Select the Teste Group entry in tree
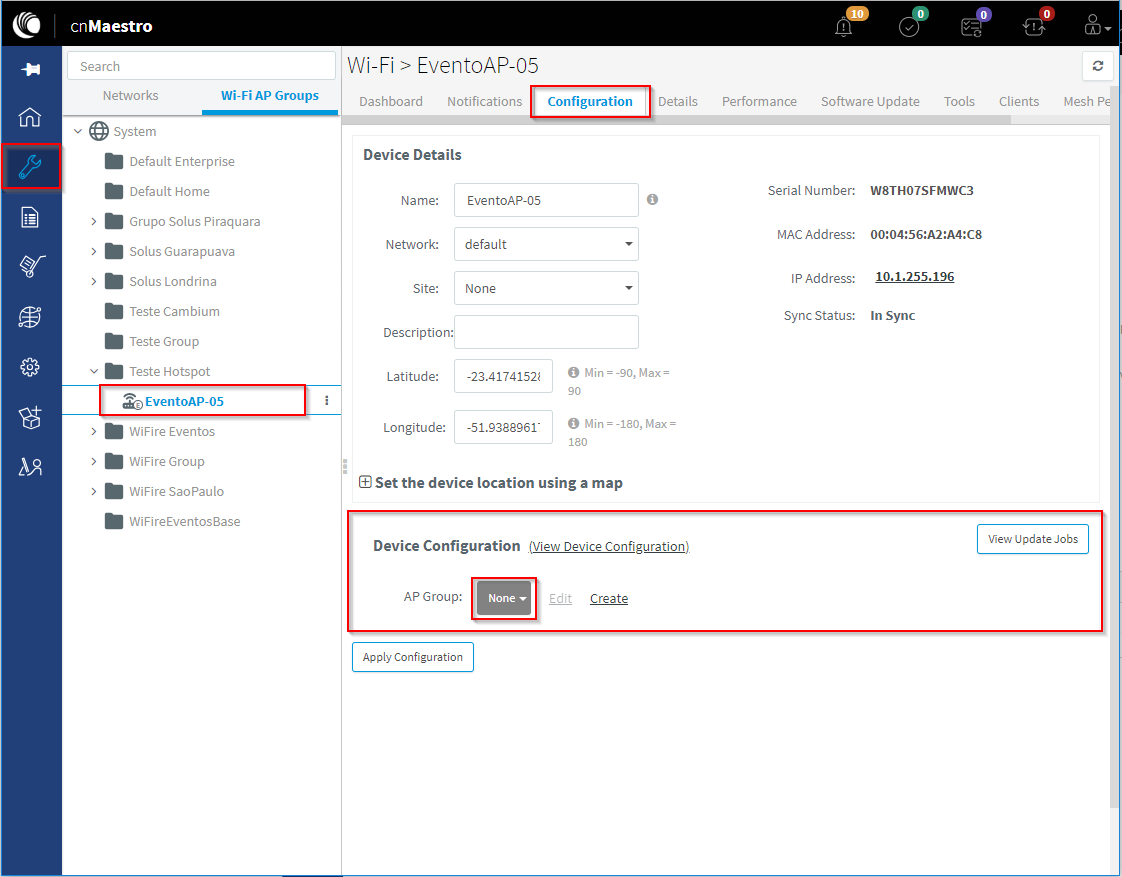The height and width of the screenshot is (877, 1122). pos(164,341)
